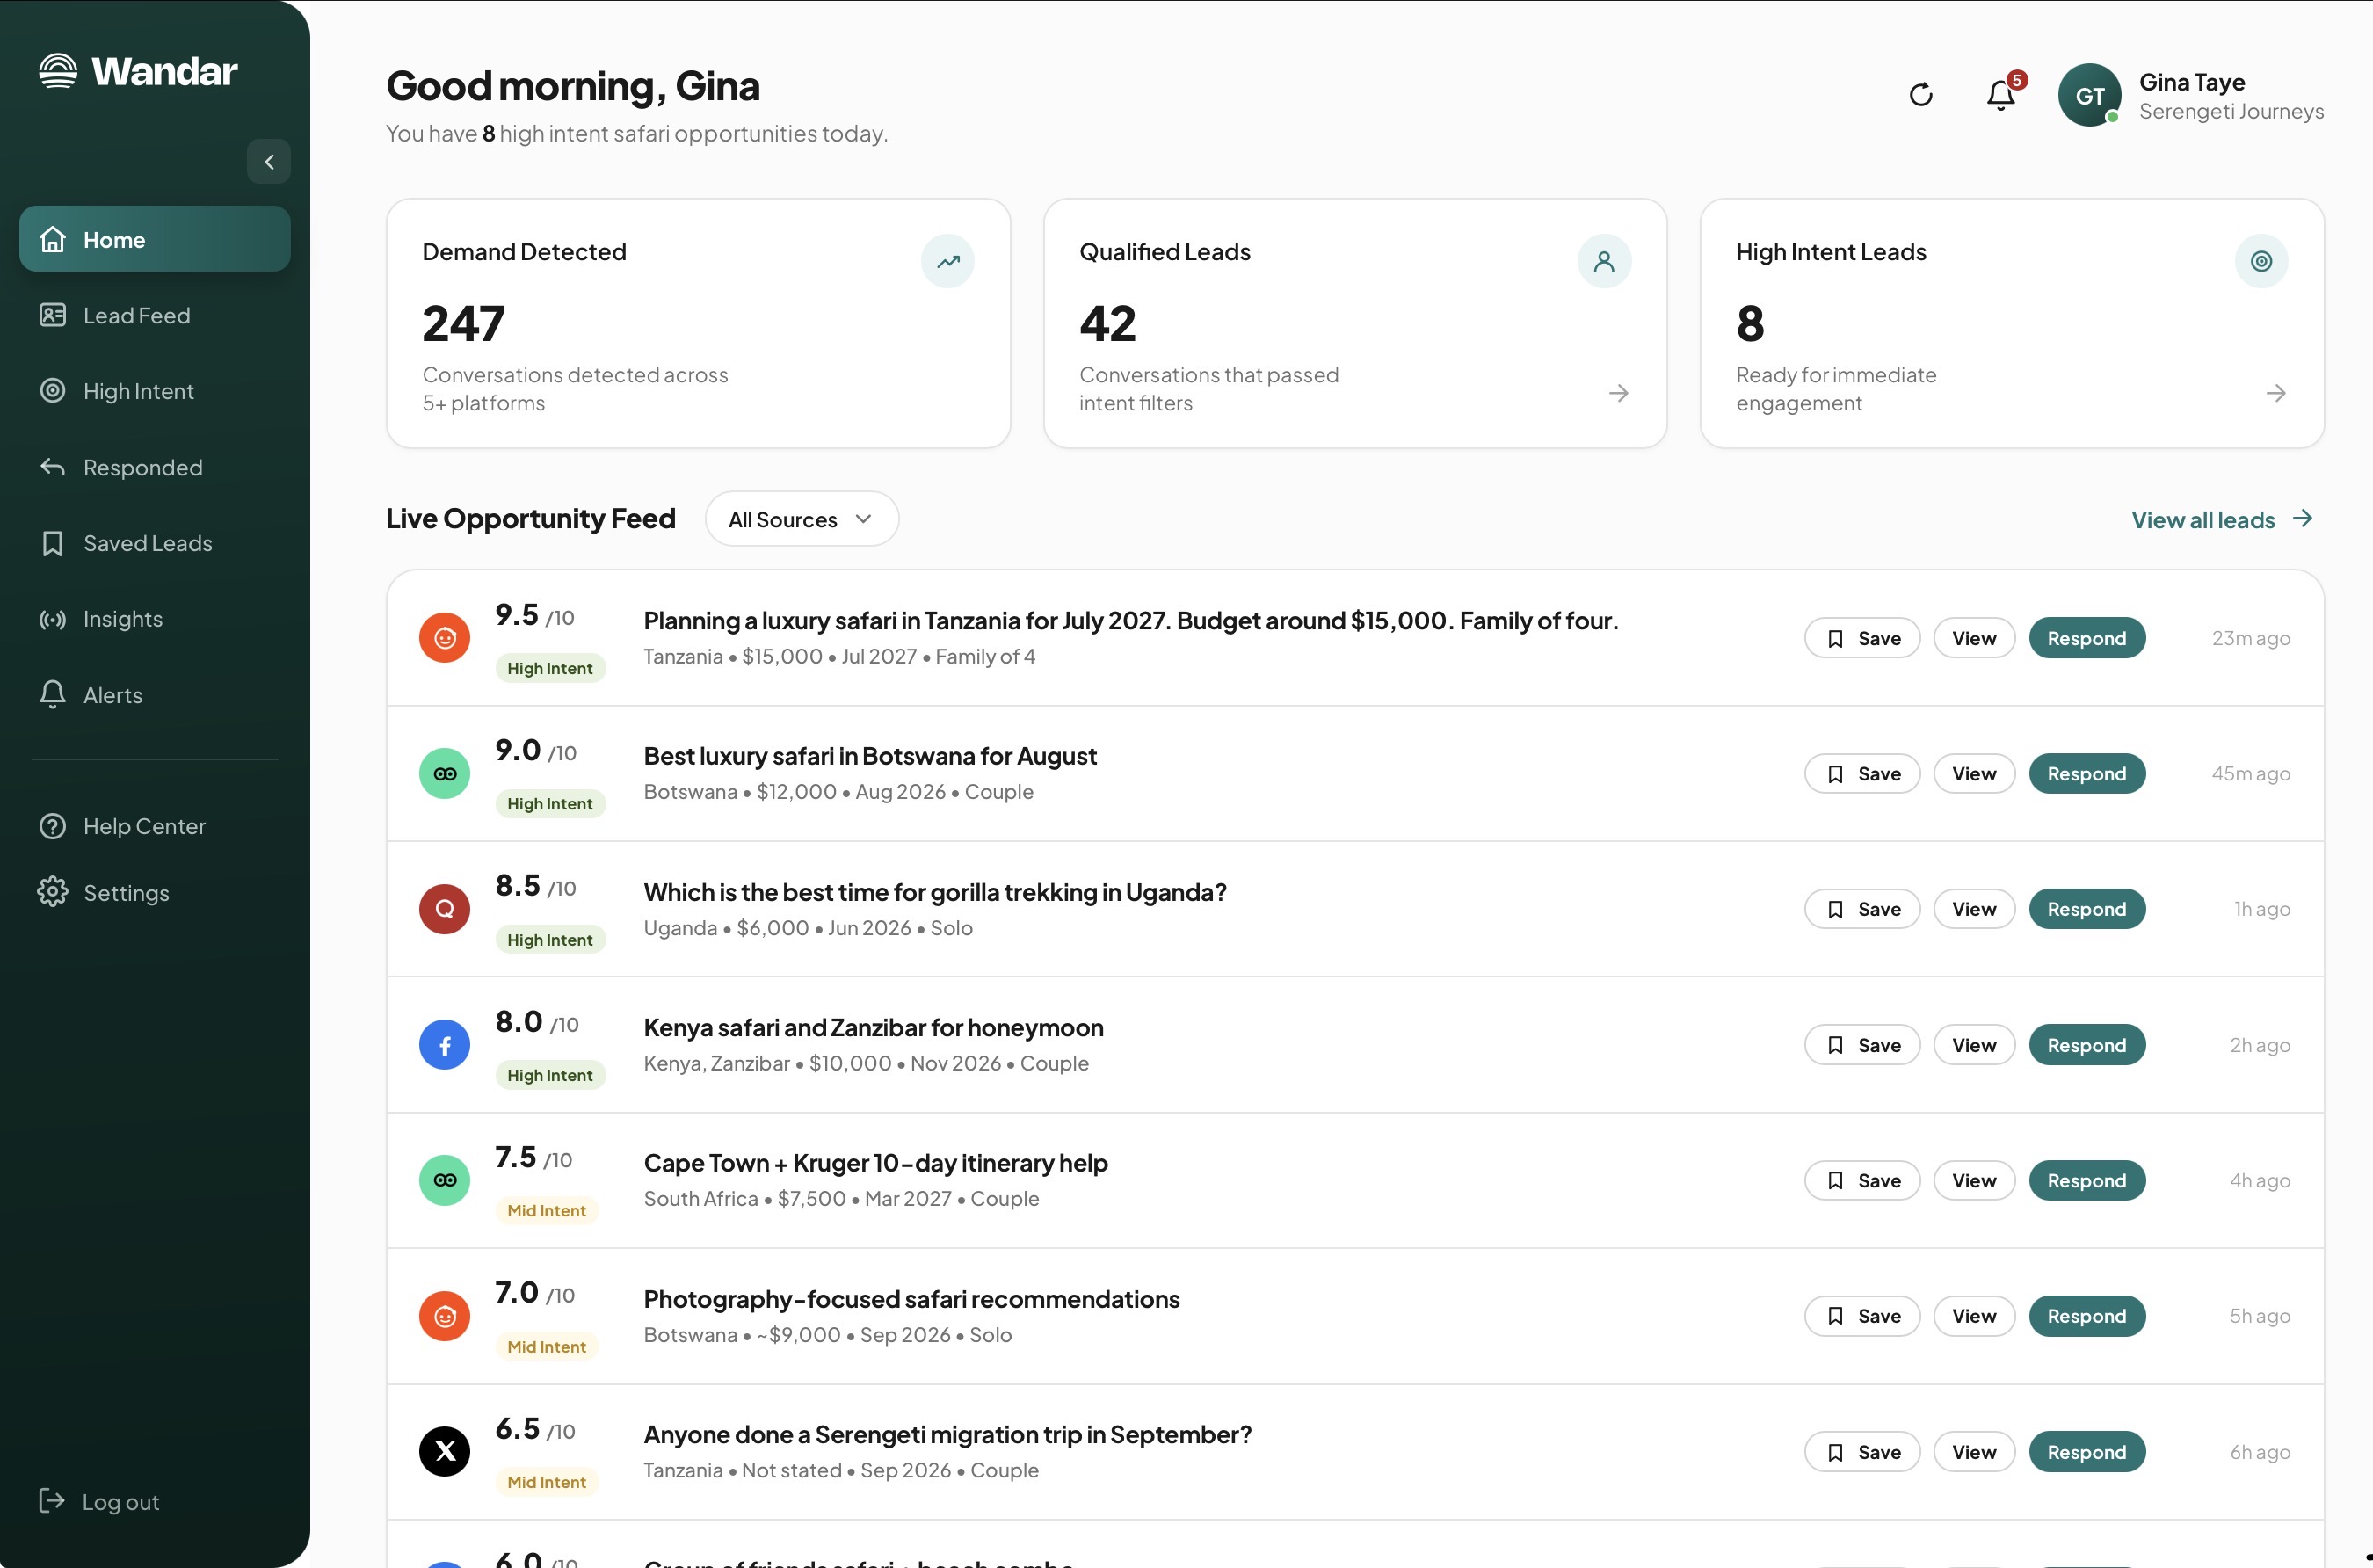View the Cape Town + Kruger lead

1974,1180
